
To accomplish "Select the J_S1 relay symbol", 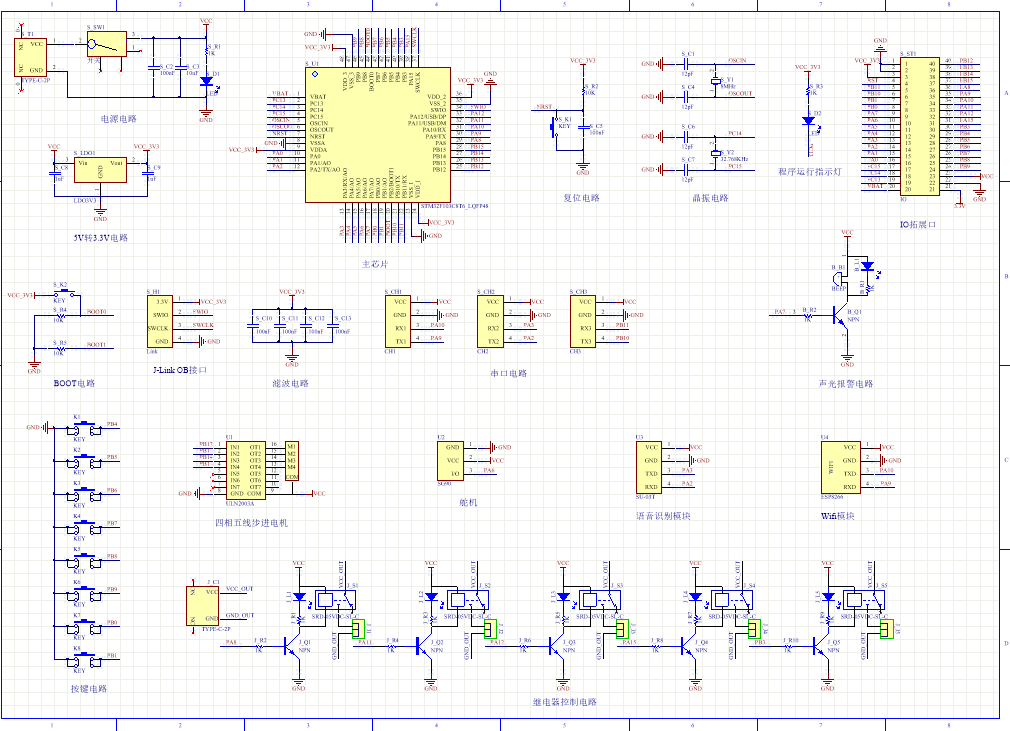I will tap(334, 600).
